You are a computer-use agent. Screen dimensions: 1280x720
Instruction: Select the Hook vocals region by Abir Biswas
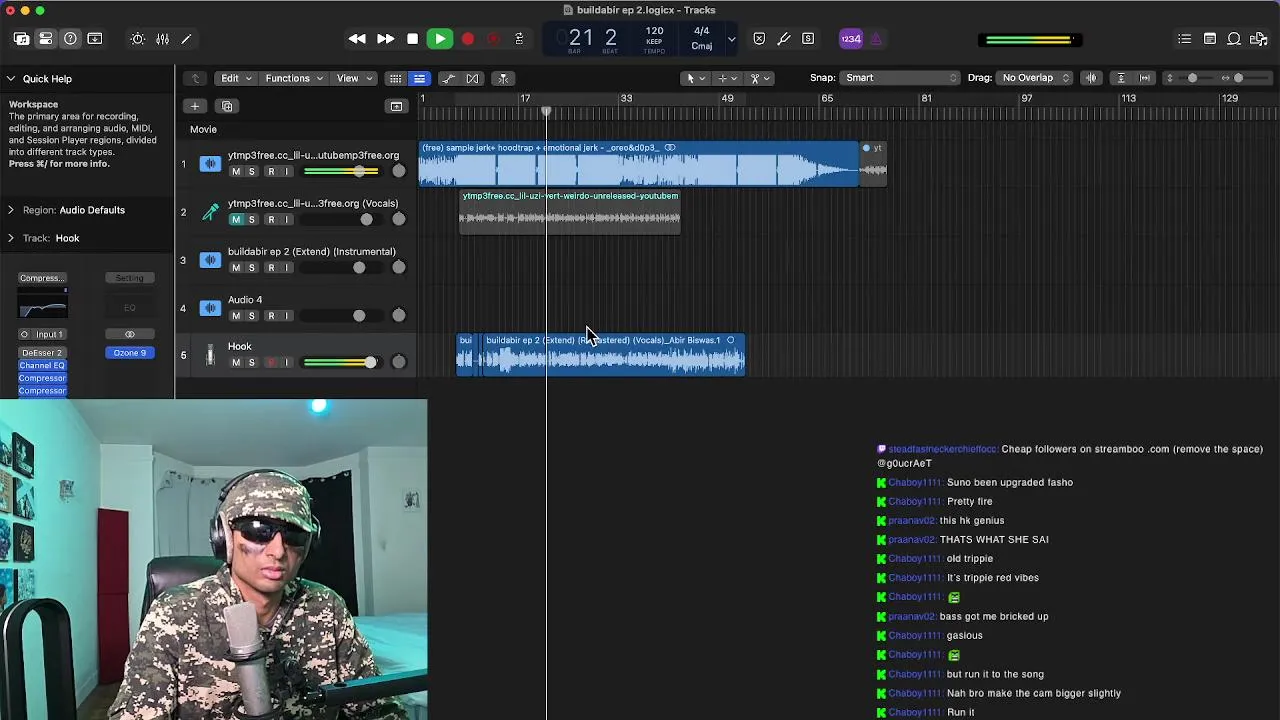click(614, 355)
